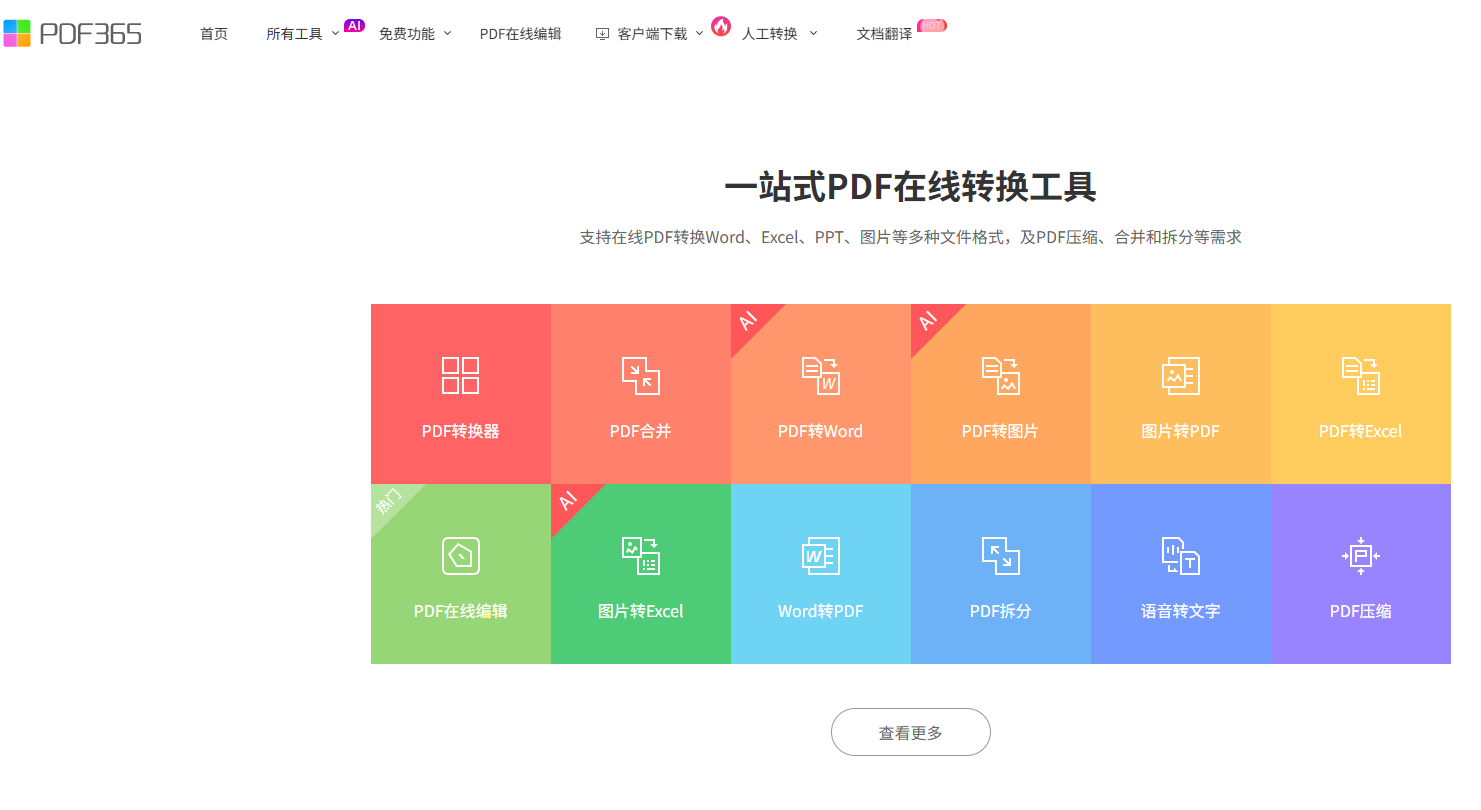Expand the 人工转换 menu
The width and height of the screenshot is (1481, 810).
(778, 34)
